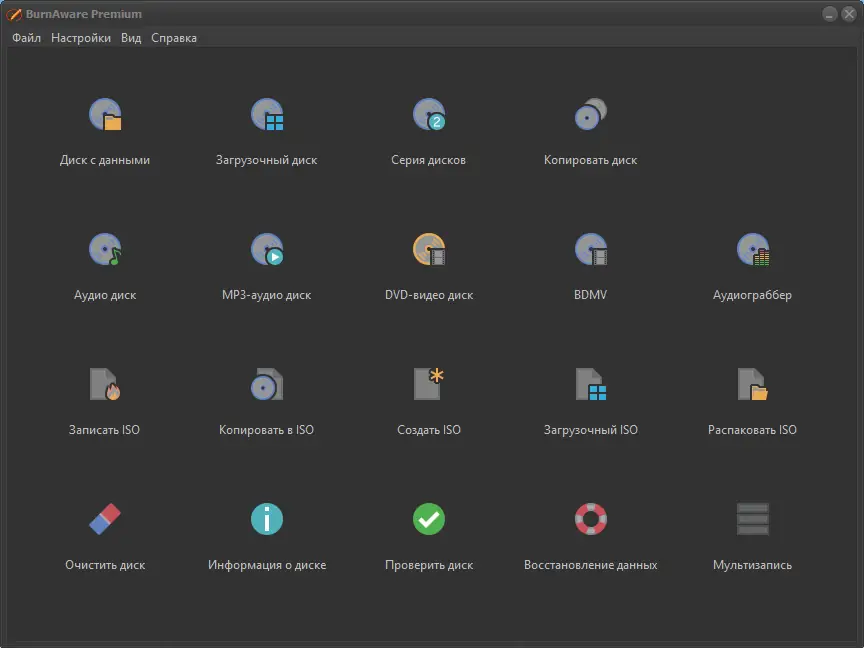Open the MP3-аудио диск icon
This screenshot has width=864, height=648.
[x=267, y=250]
